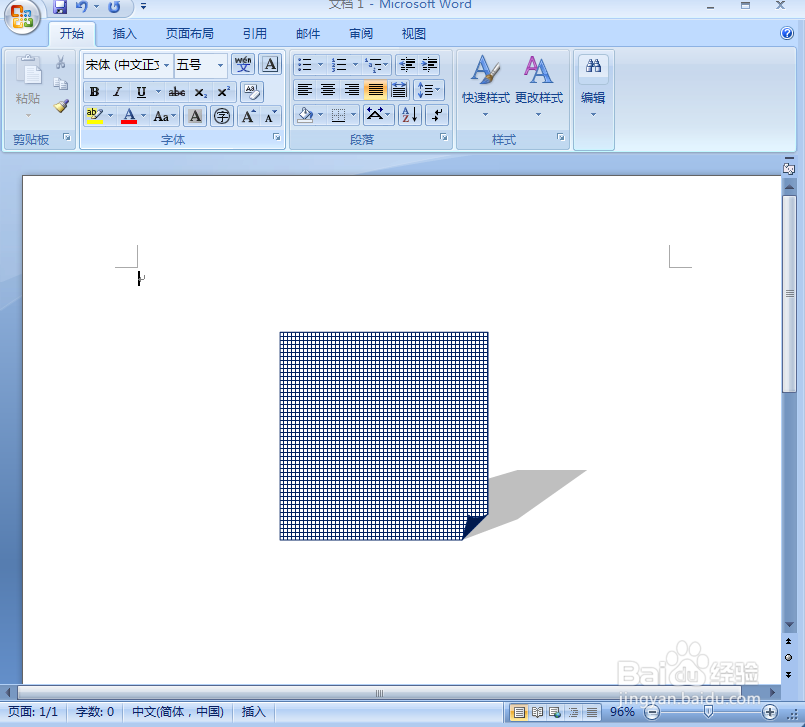Viewport: 805px width, 727px height.
Task: Apply strikethrough formatting
Action: coord(177,92)
